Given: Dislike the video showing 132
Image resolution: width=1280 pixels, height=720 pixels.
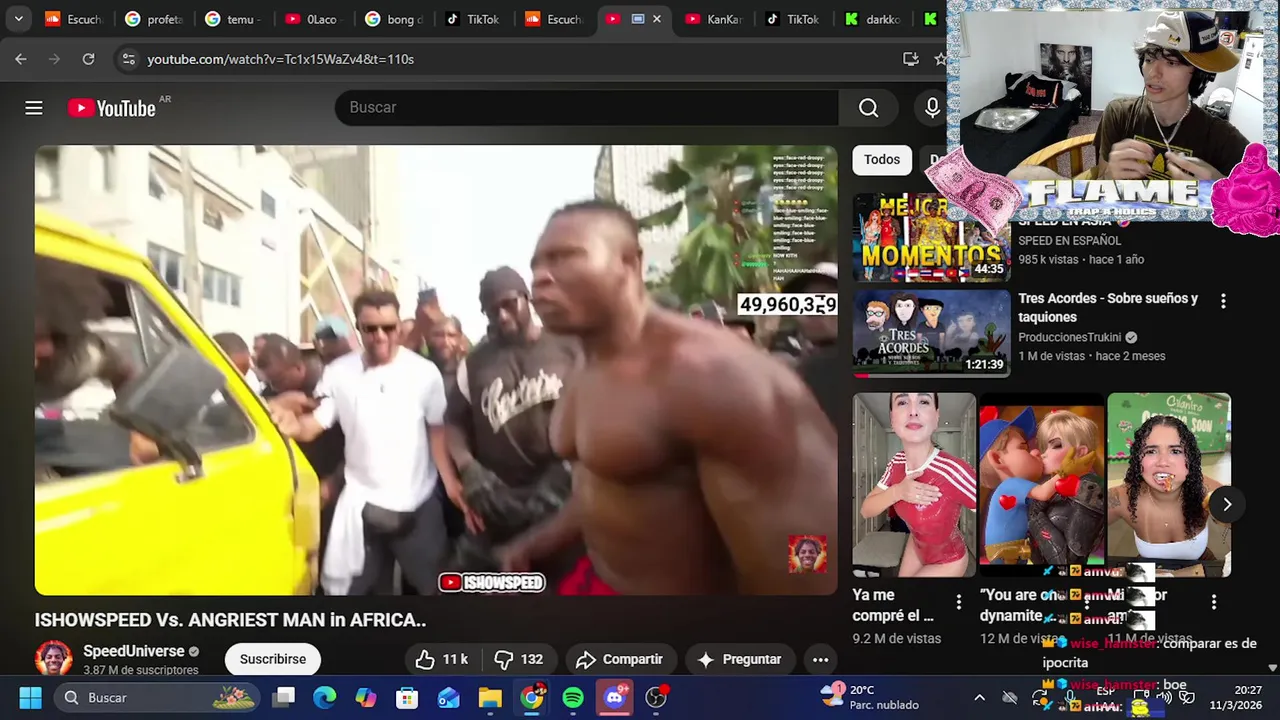Looking at the screenshot, I should tap(518, 659).
